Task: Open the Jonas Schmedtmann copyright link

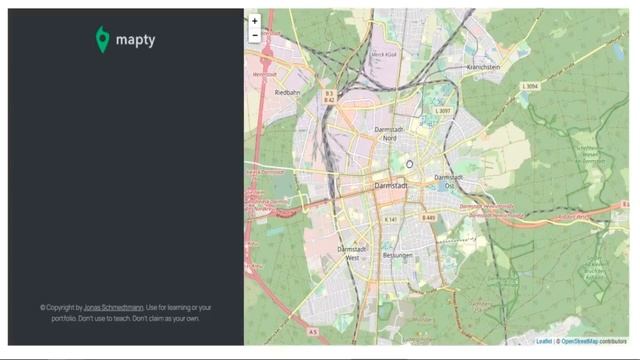Action: click(113, 307)
